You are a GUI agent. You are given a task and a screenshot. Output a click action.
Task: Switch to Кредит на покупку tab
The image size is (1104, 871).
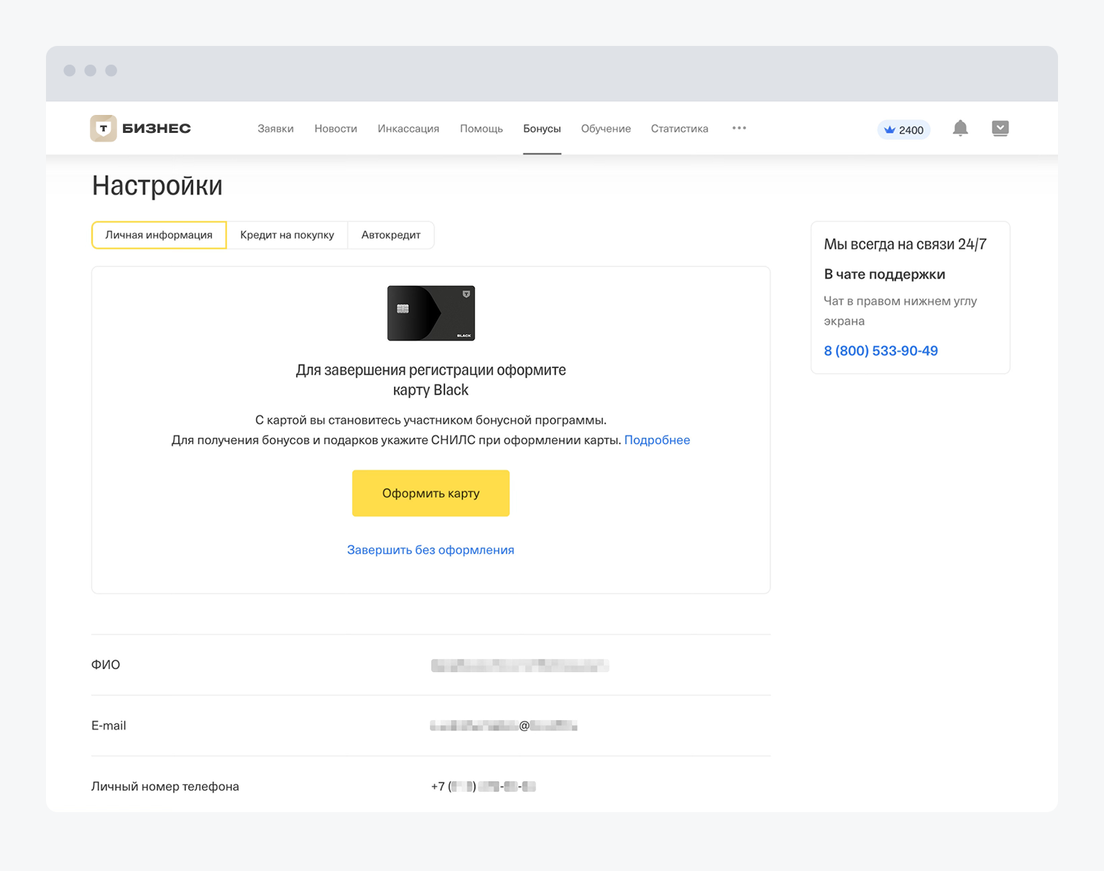click(x=287, y=235)
